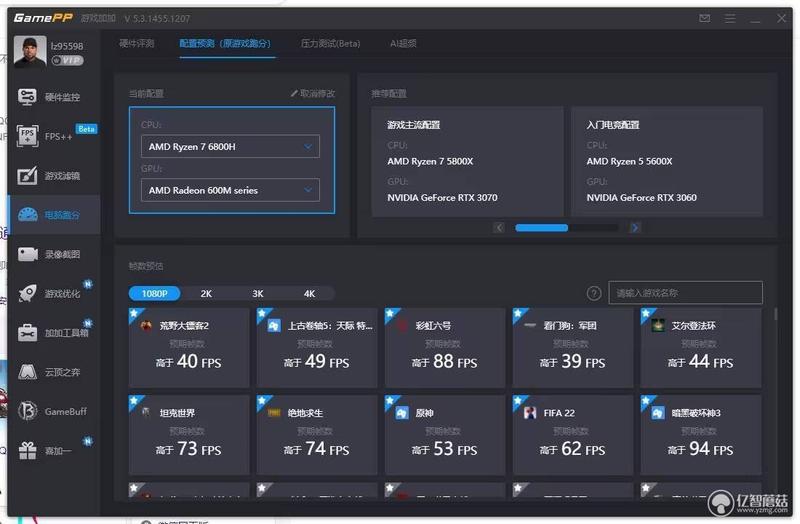Click the game list vertical scrollbar

[x=776, y=314]
